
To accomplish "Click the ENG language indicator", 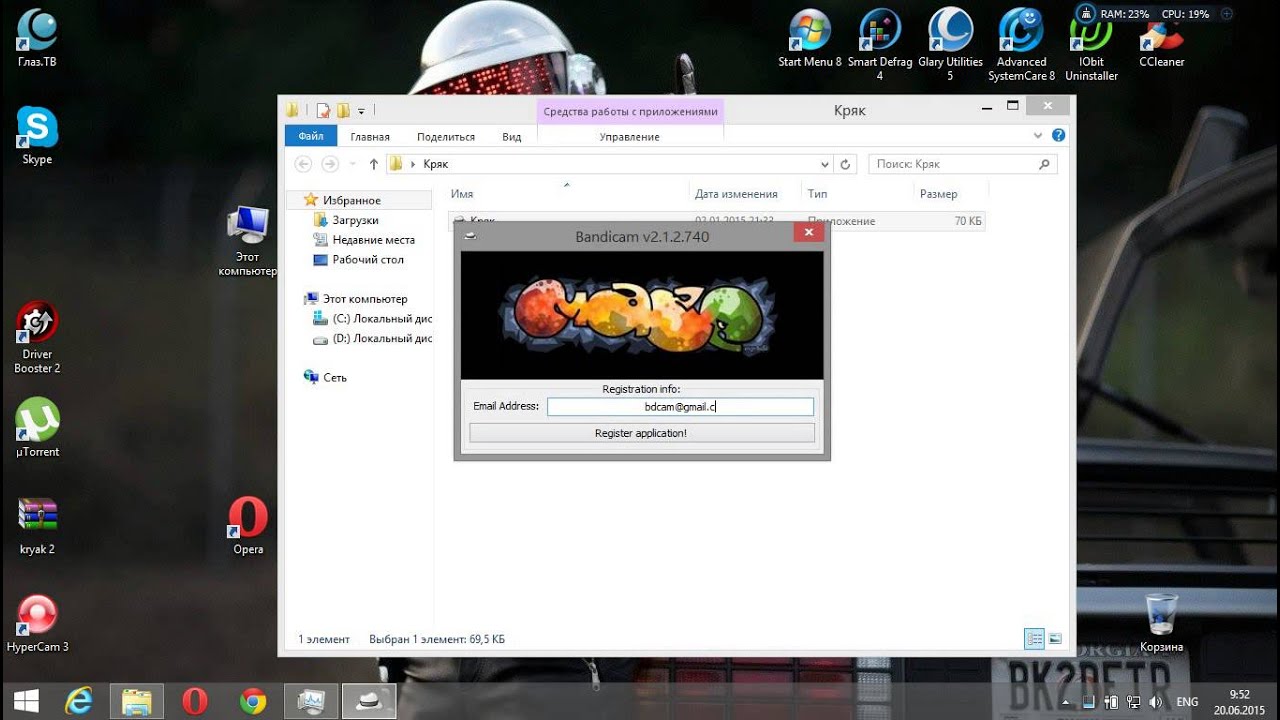I will (x=1187, y=702).
